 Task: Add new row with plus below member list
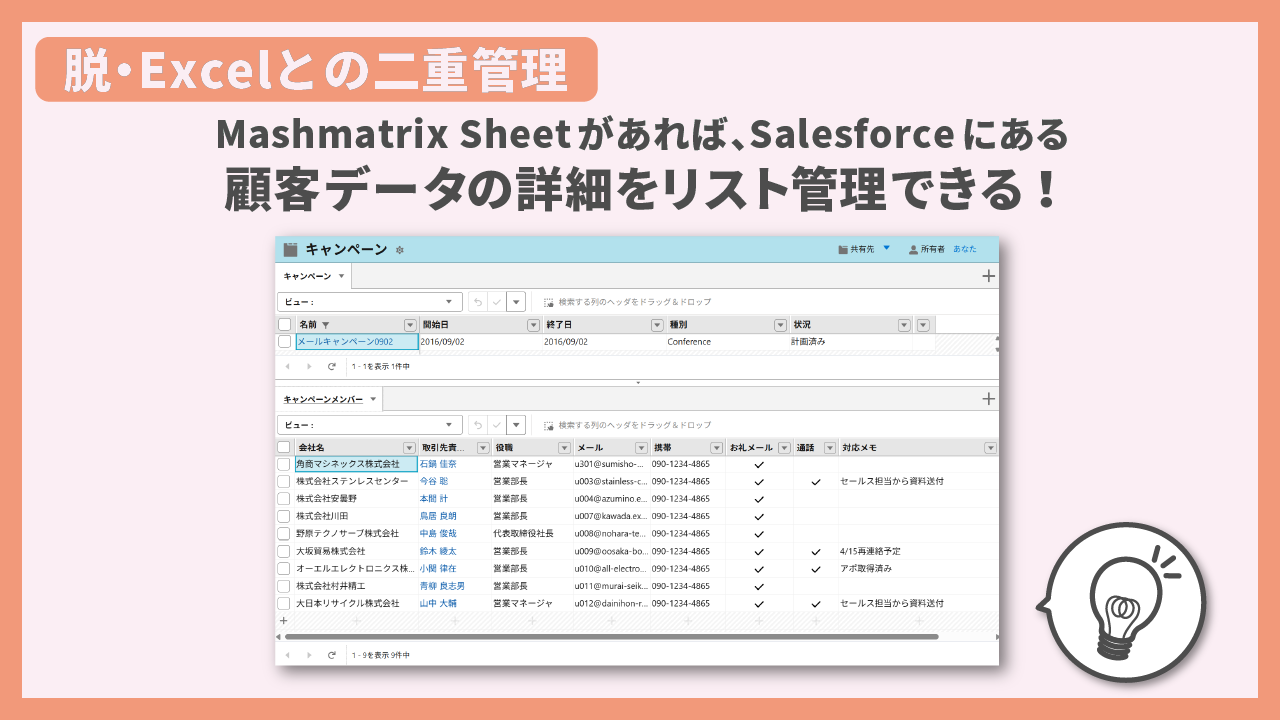tap(283, 621)
